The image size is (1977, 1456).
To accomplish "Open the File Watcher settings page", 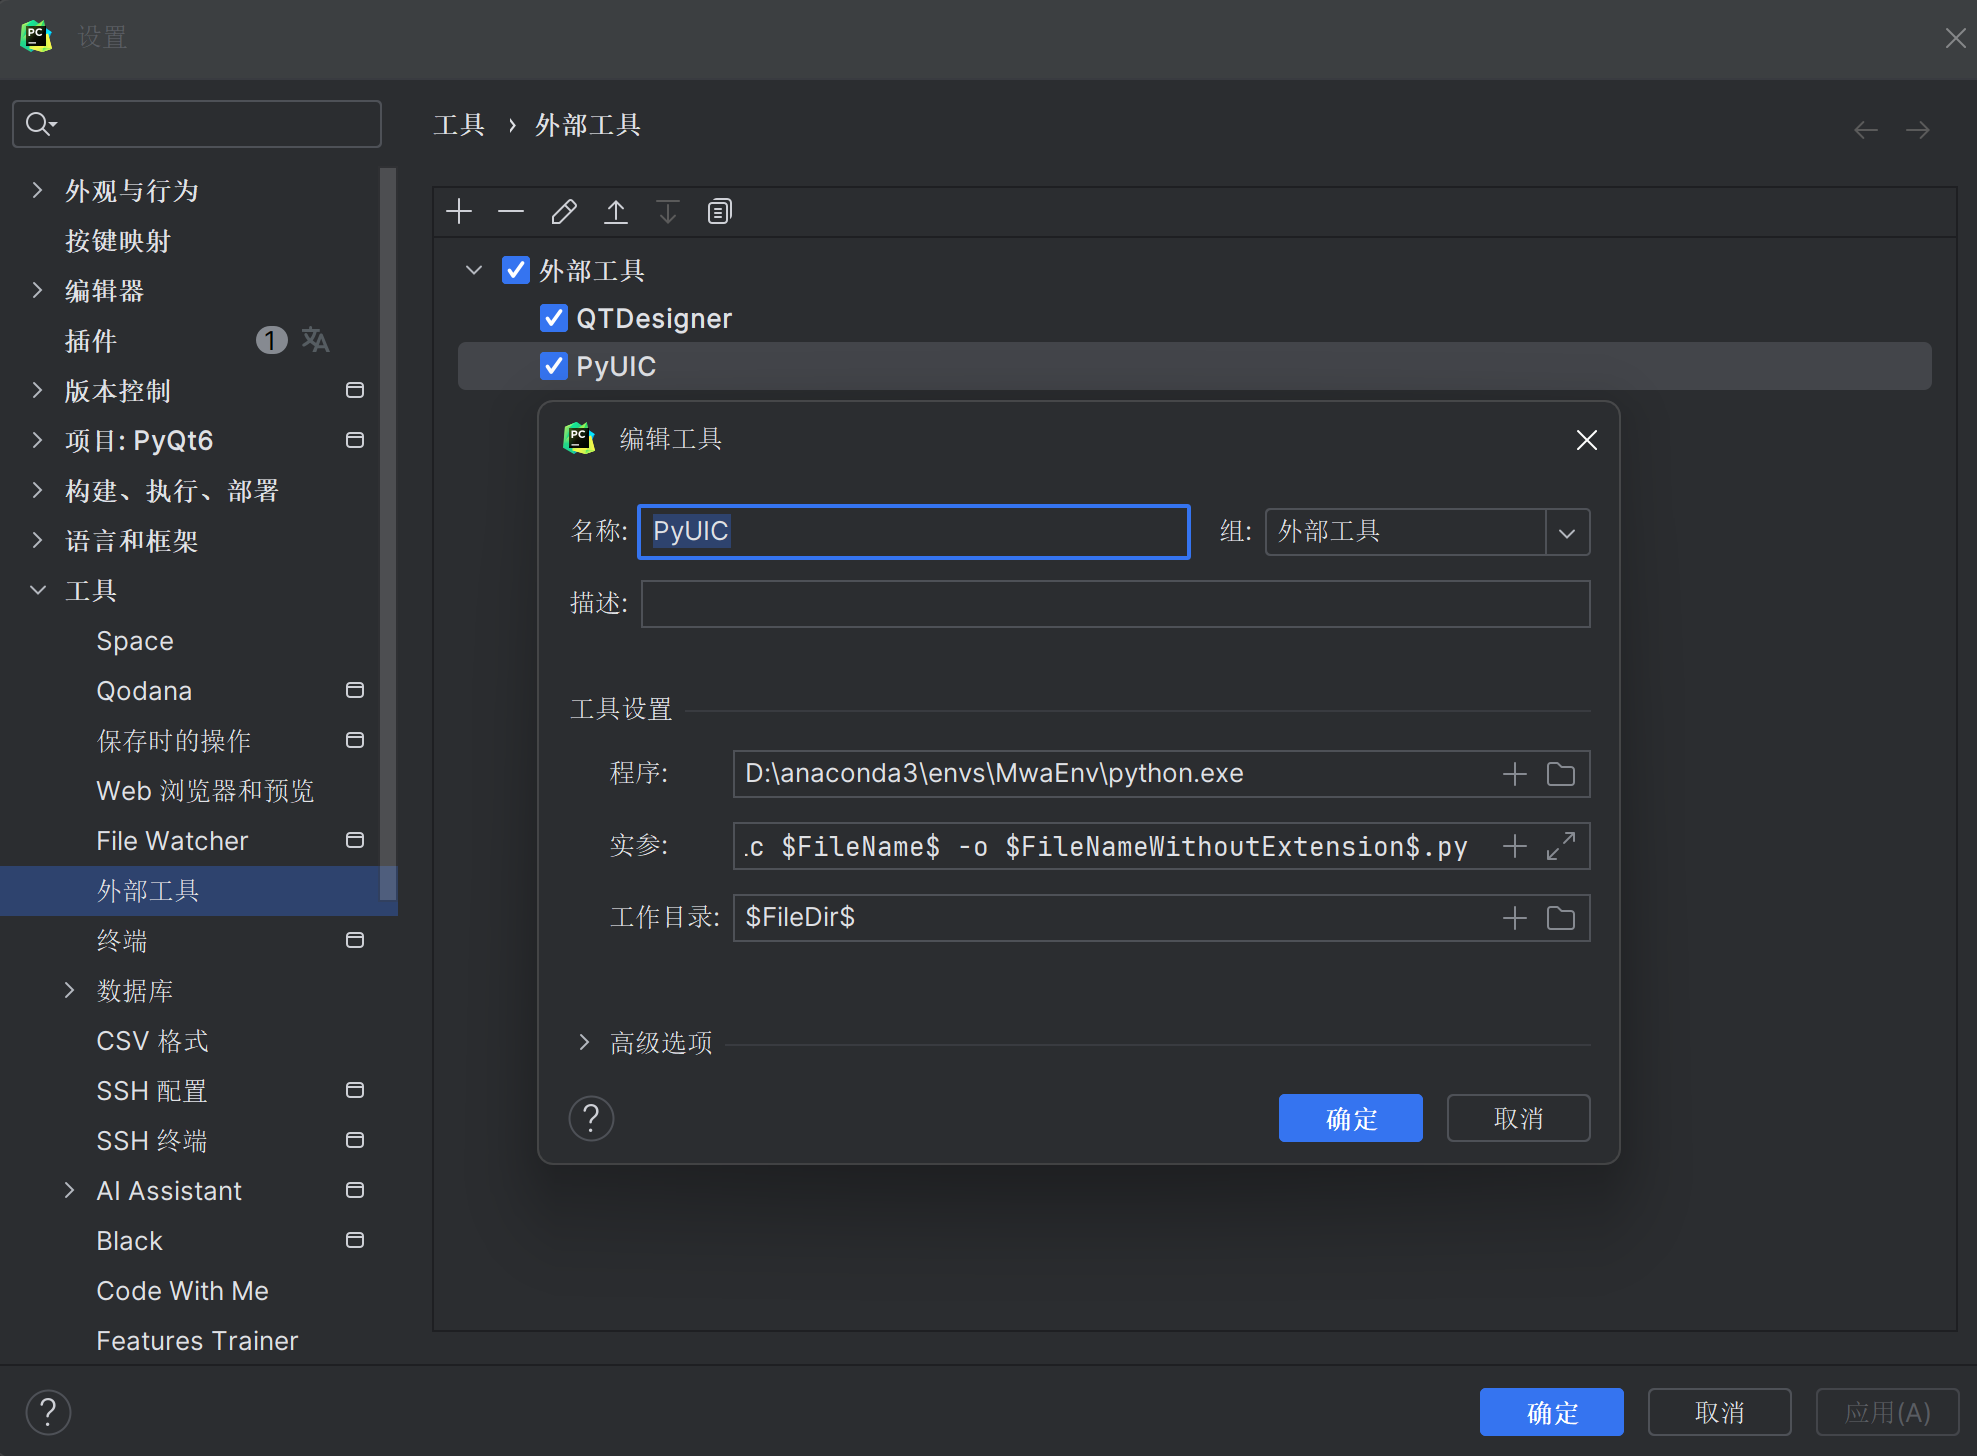I will tap(172, 841).
